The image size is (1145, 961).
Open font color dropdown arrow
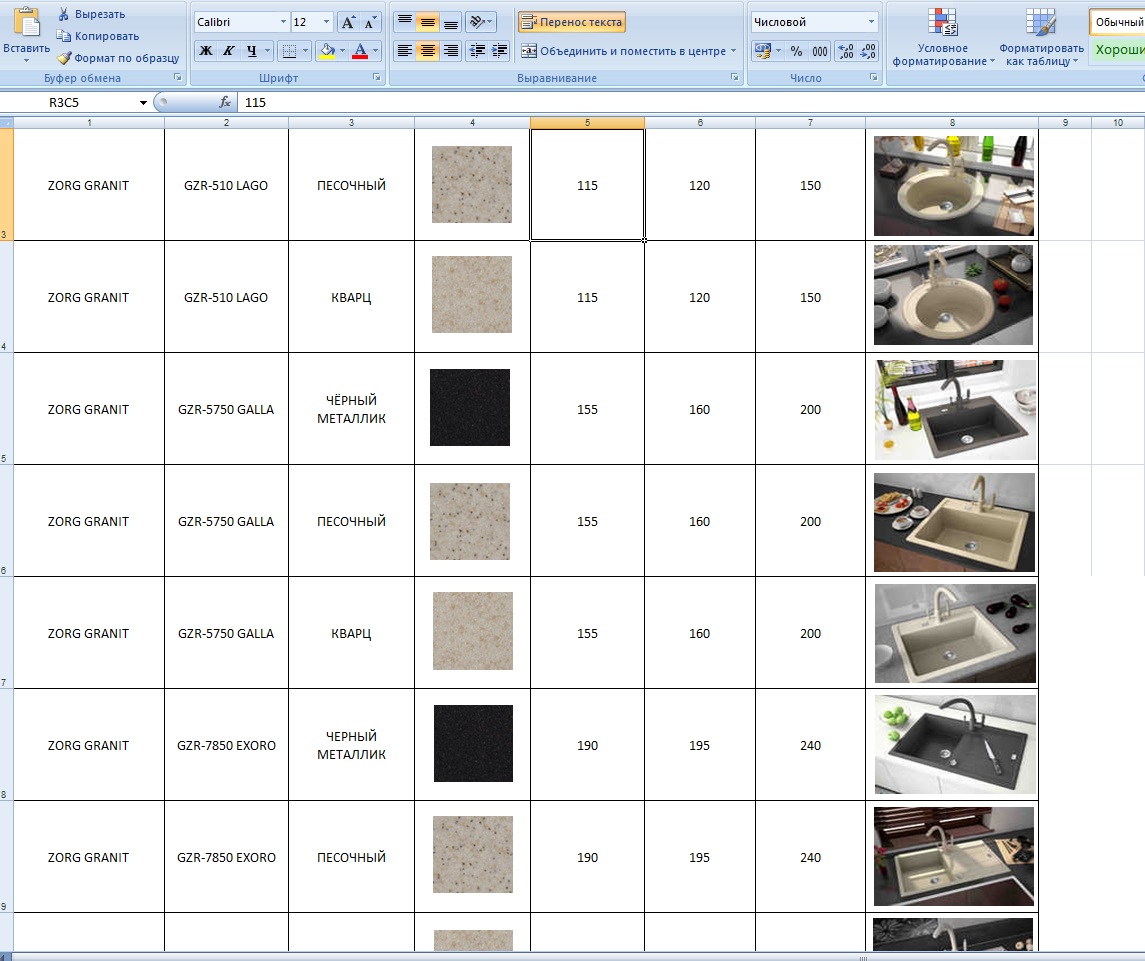click(x=375, y=50)
